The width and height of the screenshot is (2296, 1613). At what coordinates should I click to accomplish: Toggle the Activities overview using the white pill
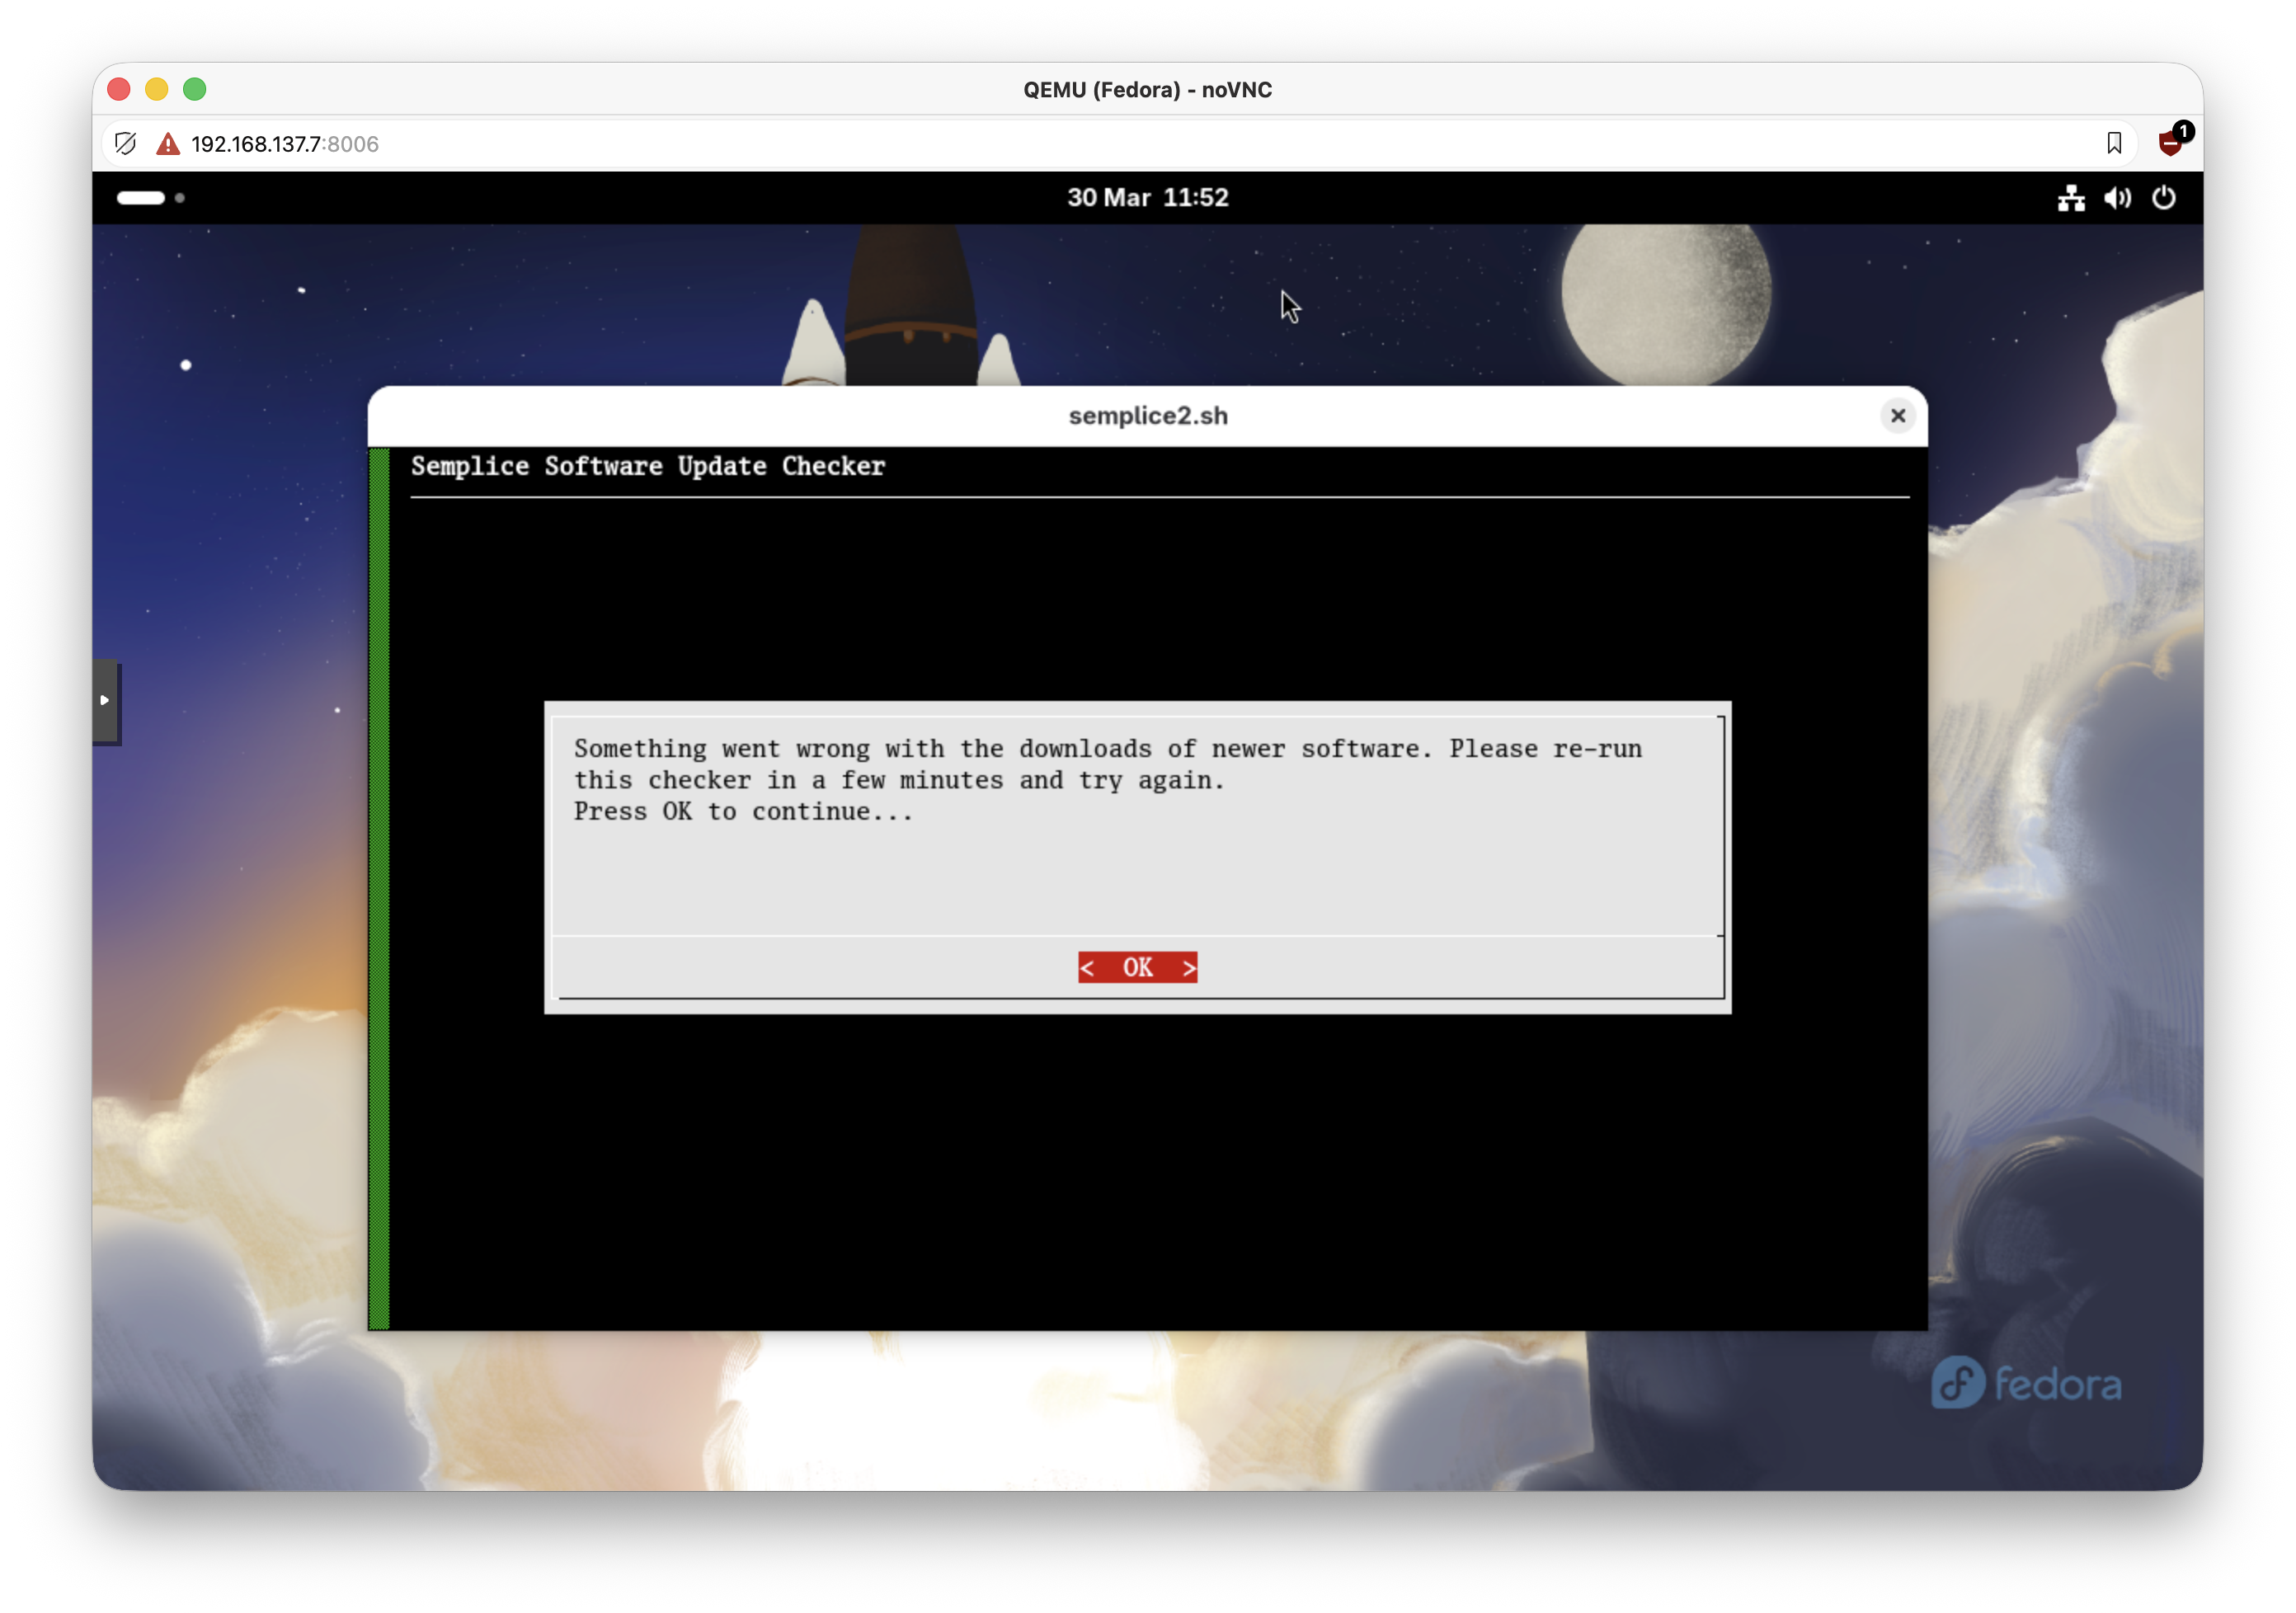(x=140, y=198)
